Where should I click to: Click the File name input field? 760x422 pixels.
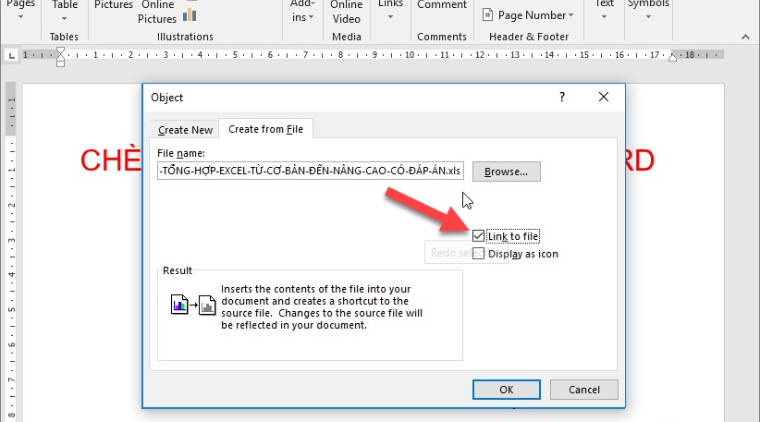pyautogui.click(x=310, y=171)
